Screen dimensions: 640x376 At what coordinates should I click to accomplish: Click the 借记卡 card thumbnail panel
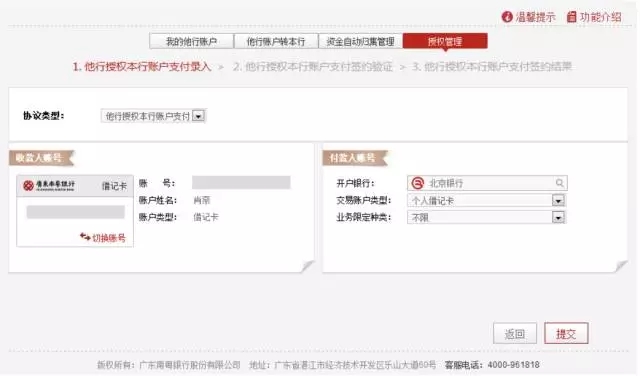(x=75, y=211)
